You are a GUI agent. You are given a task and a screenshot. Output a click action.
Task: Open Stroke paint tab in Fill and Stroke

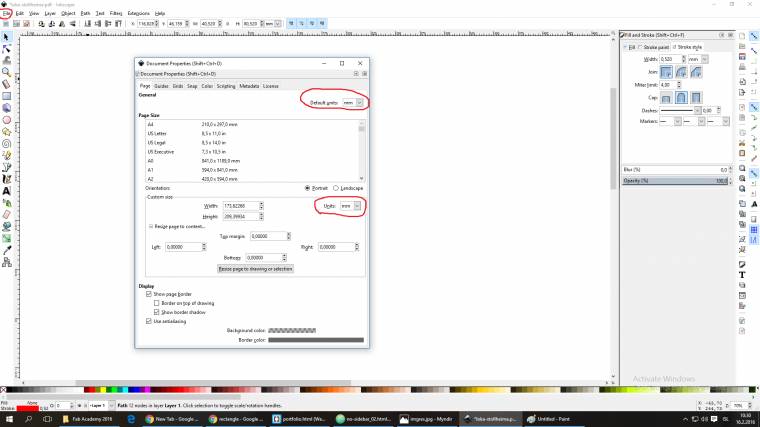click(x=655, y=47)
